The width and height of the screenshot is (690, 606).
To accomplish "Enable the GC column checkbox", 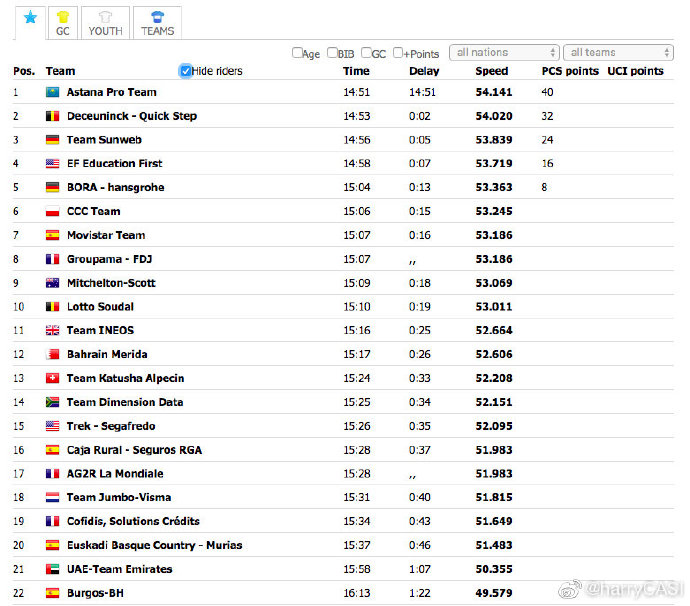I will point(366,53).
